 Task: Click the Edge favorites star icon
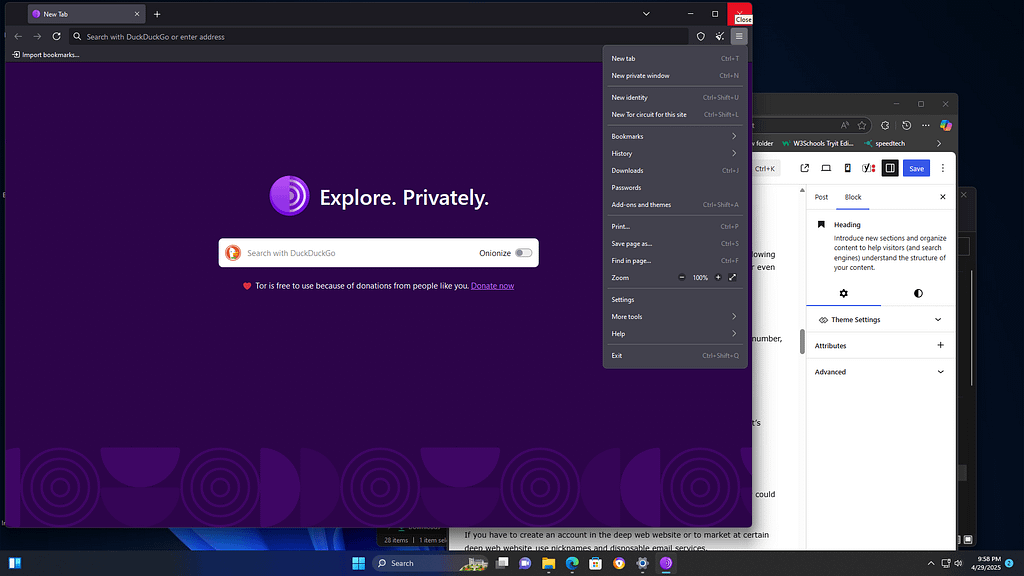click(x=862, y=125)
